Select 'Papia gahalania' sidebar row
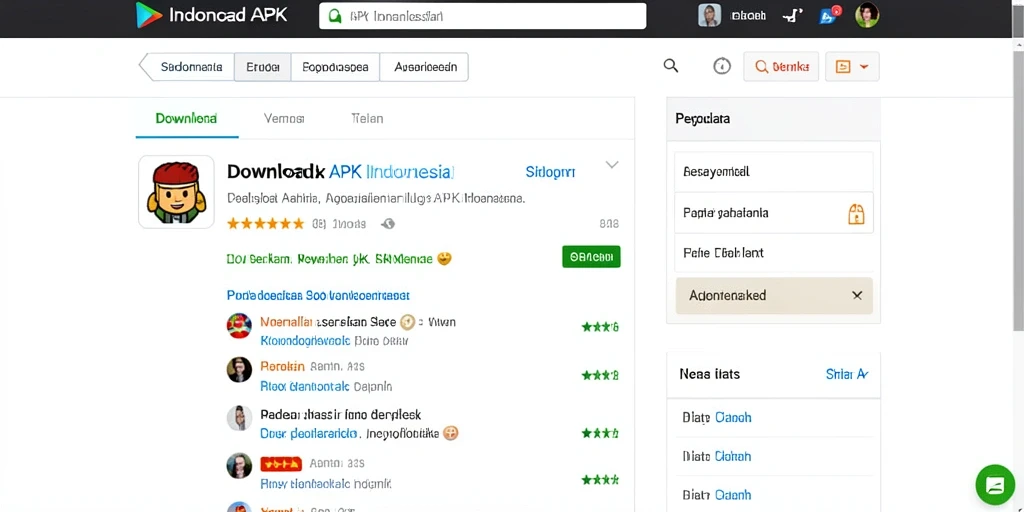 [x=774, y=213]
